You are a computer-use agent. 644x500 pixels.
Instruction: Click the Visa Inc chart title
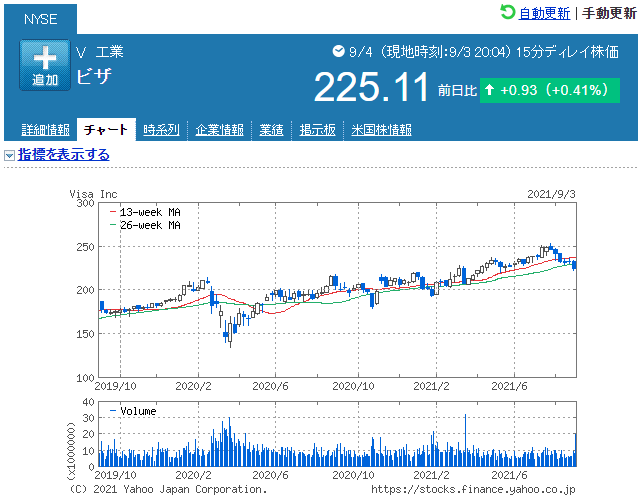click(x=93, y=194)
